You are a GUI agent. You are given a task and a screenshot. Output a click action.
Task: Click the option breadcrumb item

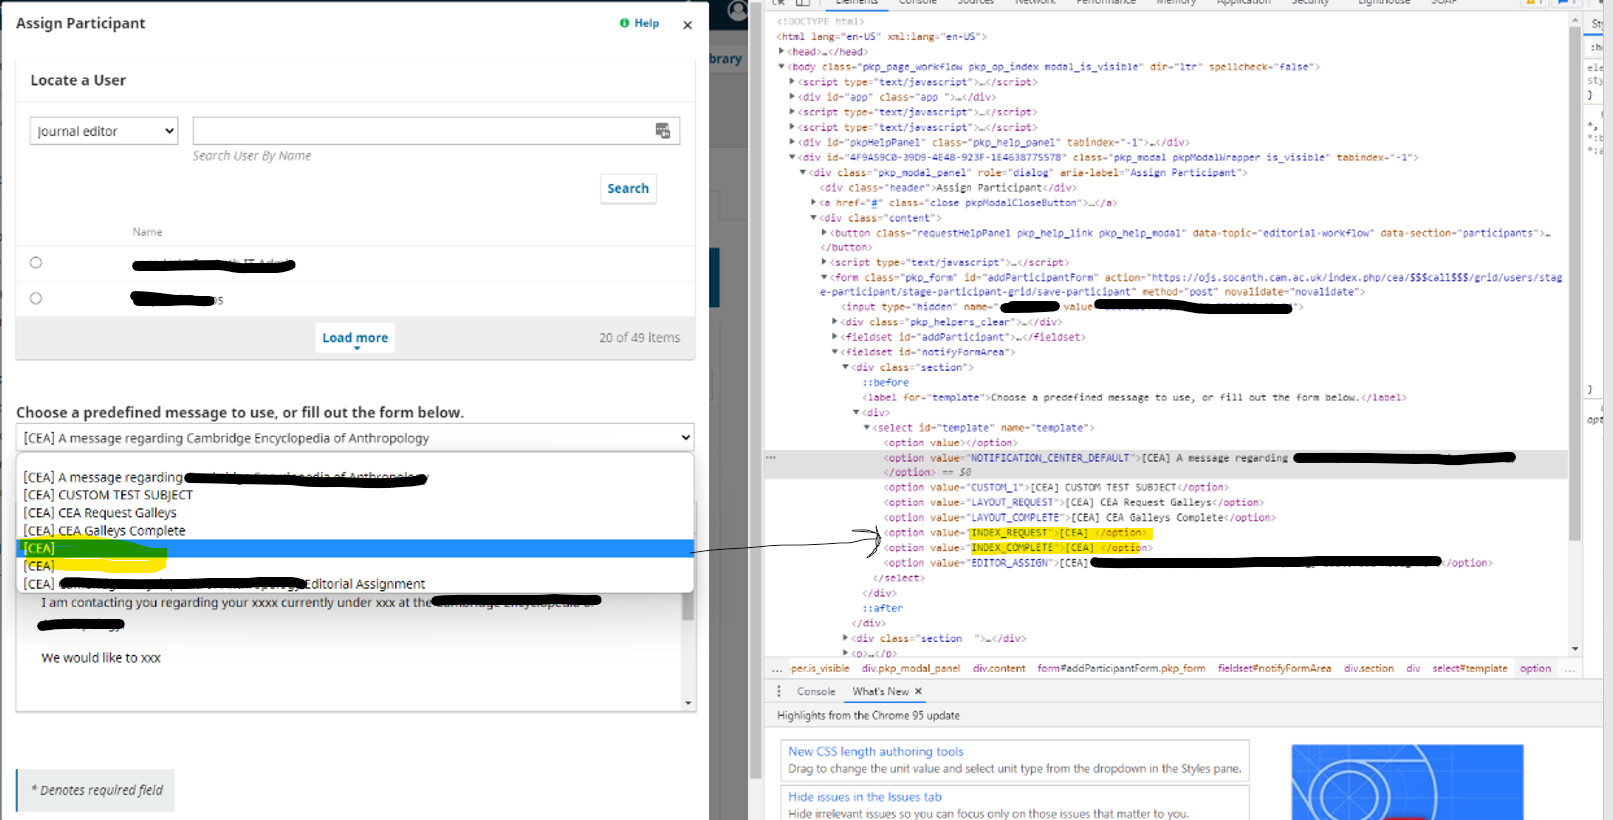(x=1536, y=669)
